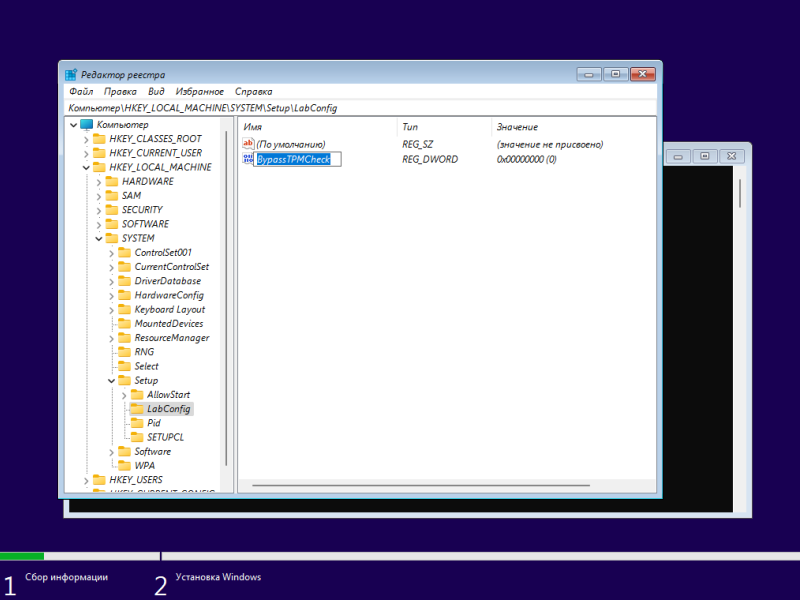
Task: Minimize the background console window
Action: click(678, 156)
